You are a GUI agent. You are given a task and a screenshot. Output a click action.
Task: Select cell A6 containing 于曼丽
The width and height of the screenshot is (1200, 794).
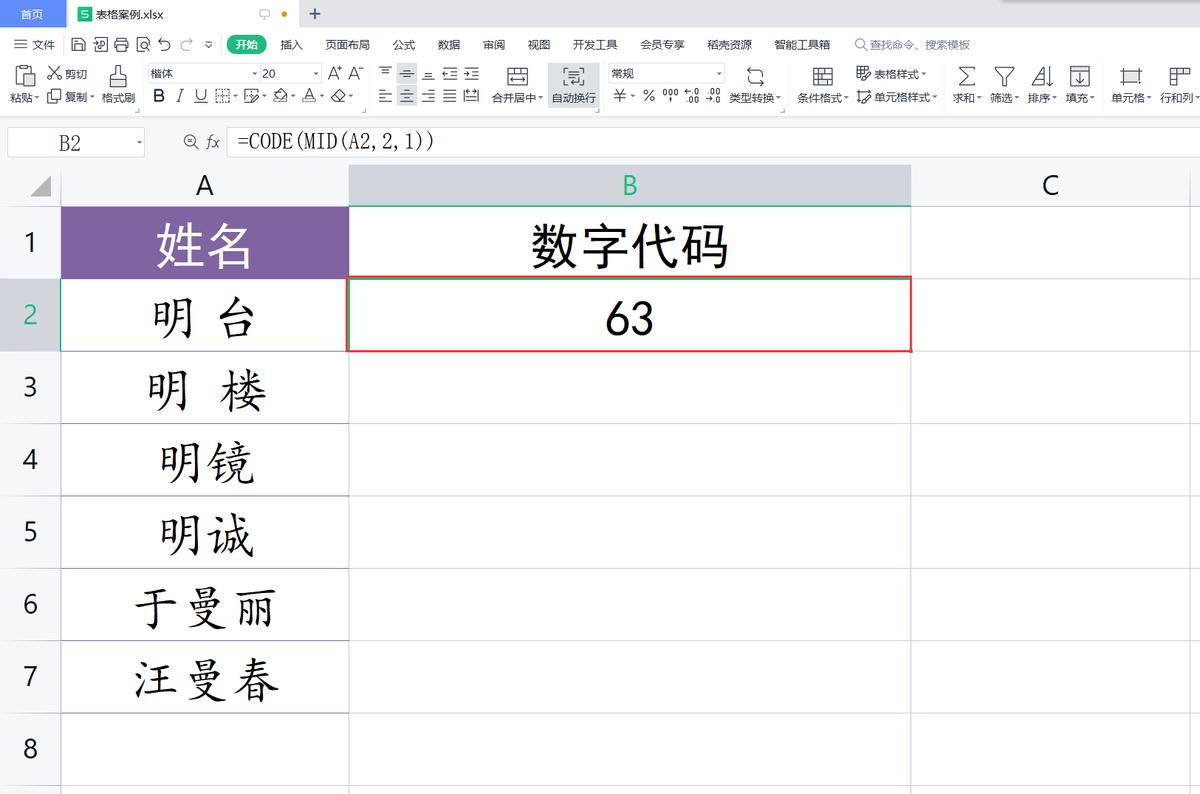[204, 604]
